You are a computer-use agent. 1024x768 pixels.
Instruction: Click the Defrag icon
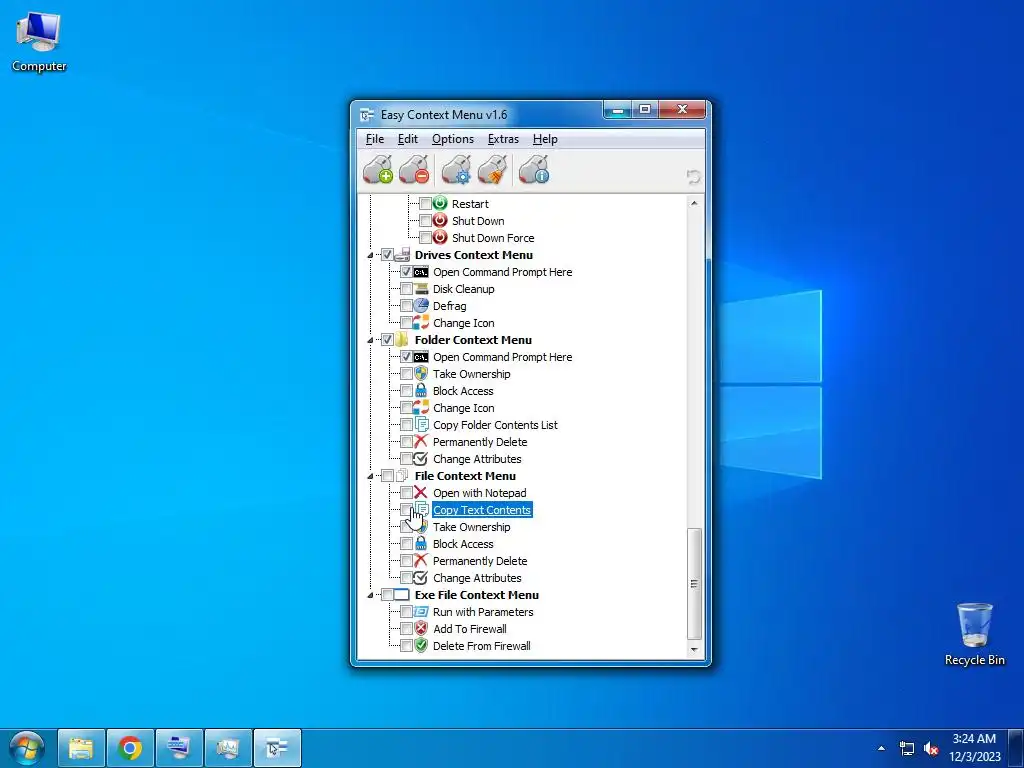[421, 306]
